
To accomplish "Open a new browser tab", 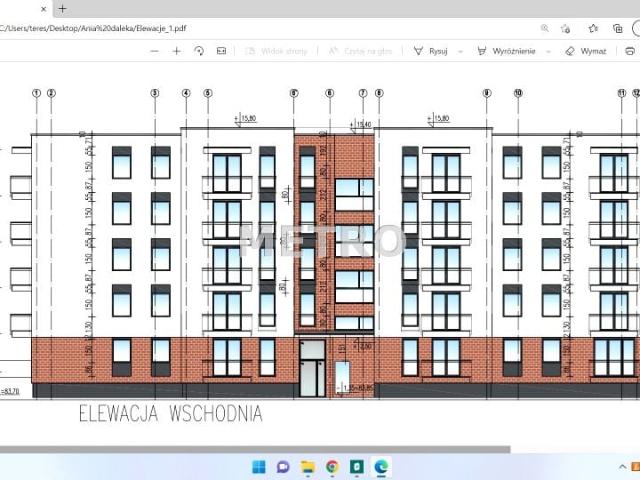I will tap(62, 8).
